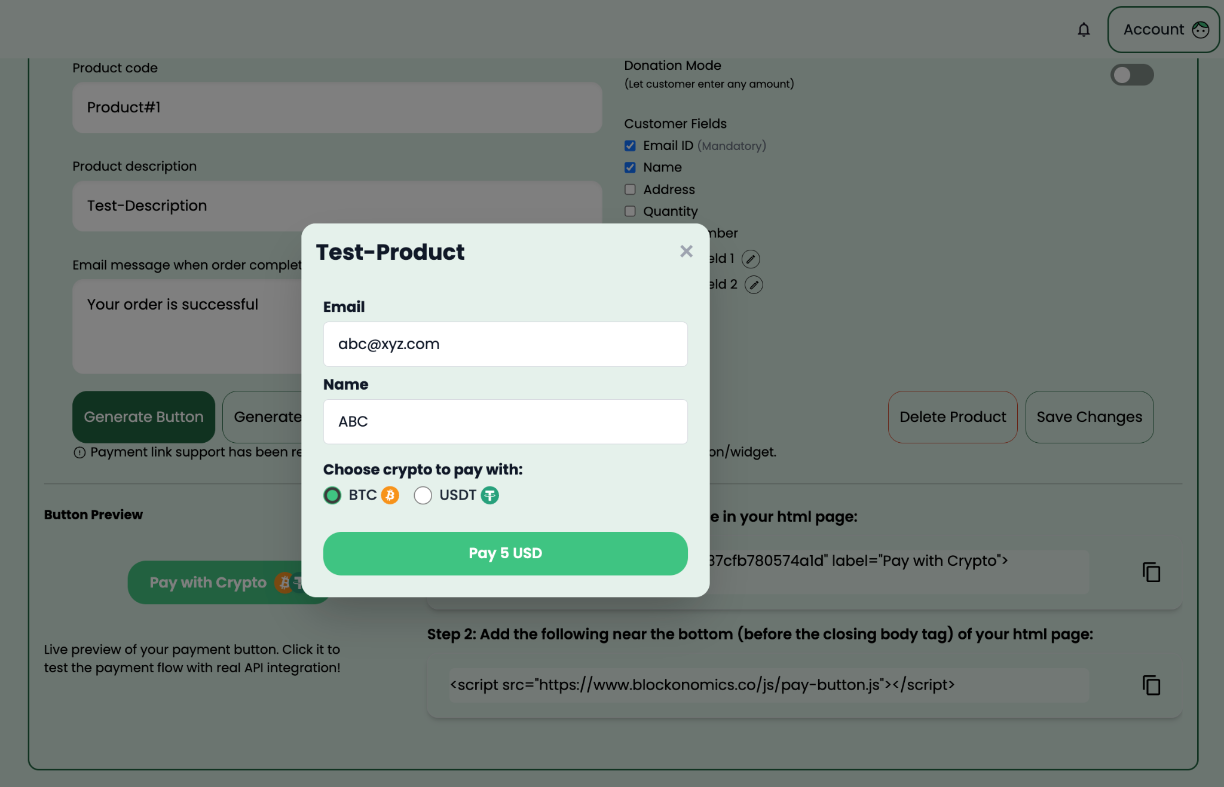Select BTC as the payment crypto
The height and width of the screenshot is (787, 1224).
pos(332,495)
